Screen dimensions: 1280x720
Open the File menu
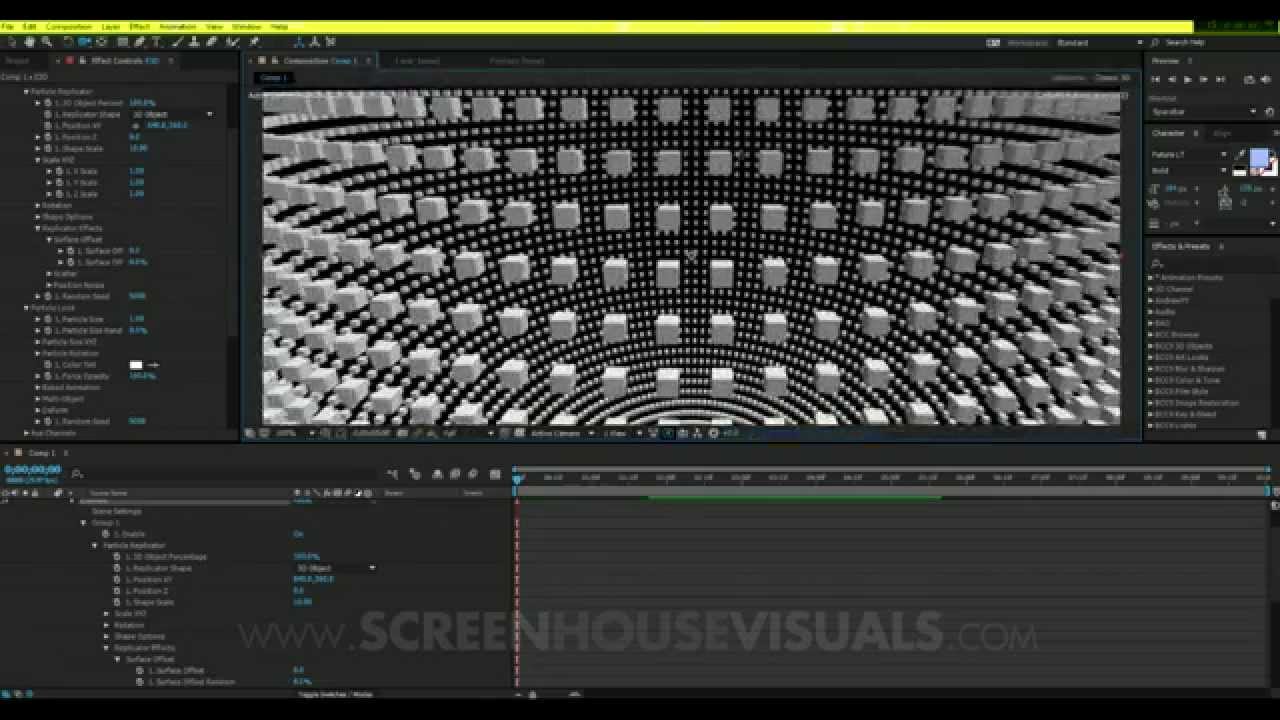click(9, 26)
